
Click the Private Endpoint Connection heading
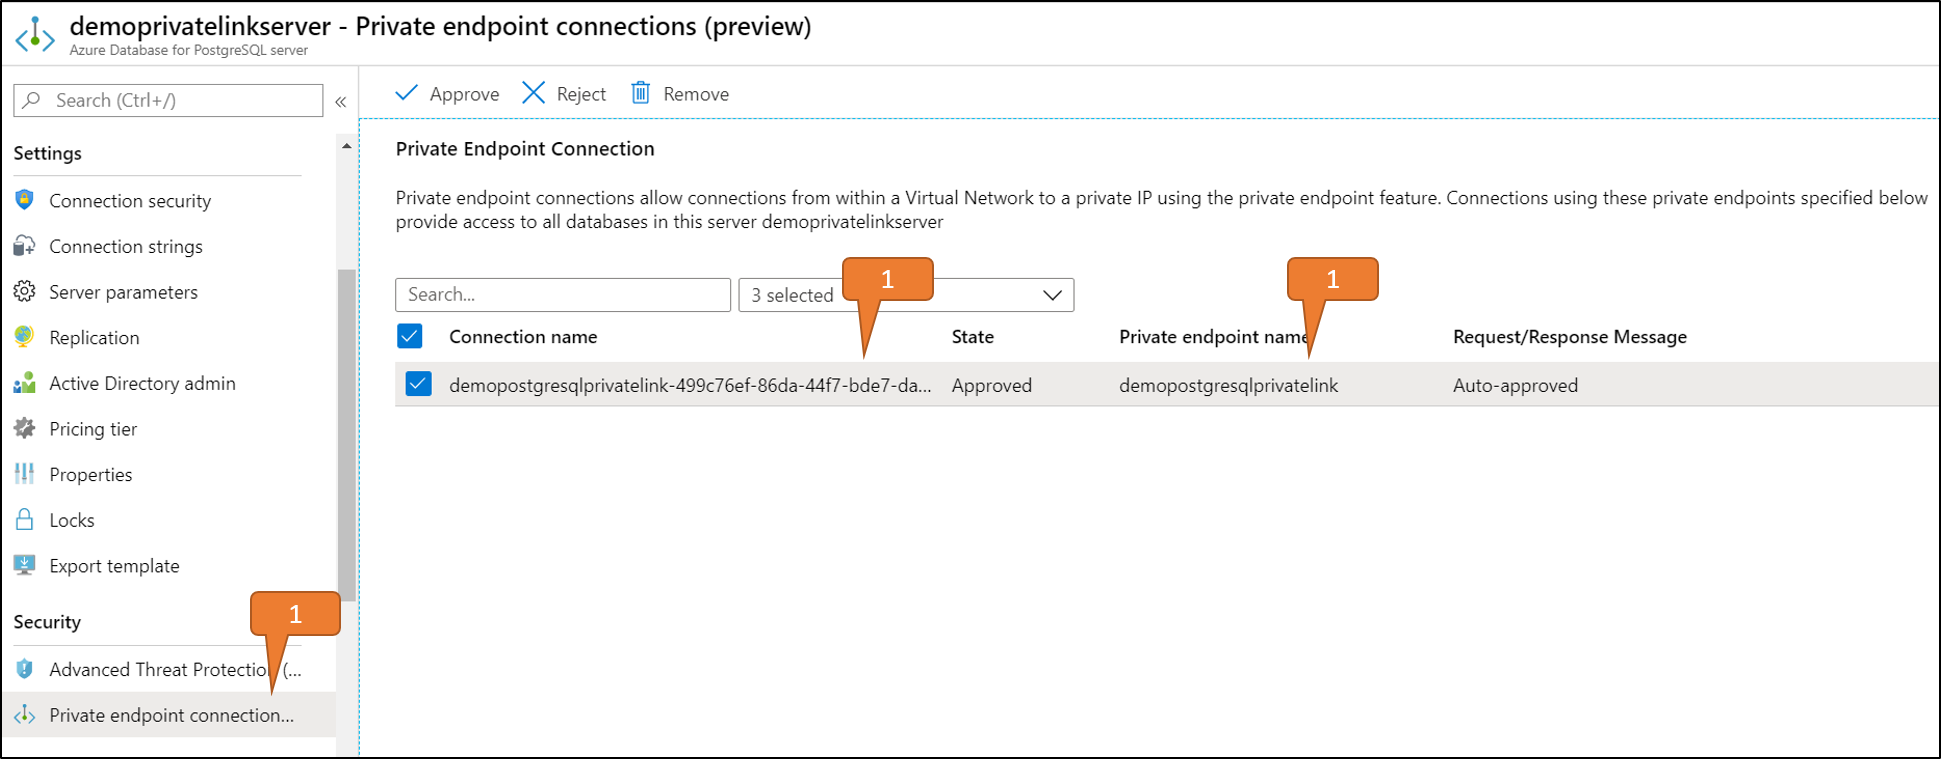coord(525,149)
